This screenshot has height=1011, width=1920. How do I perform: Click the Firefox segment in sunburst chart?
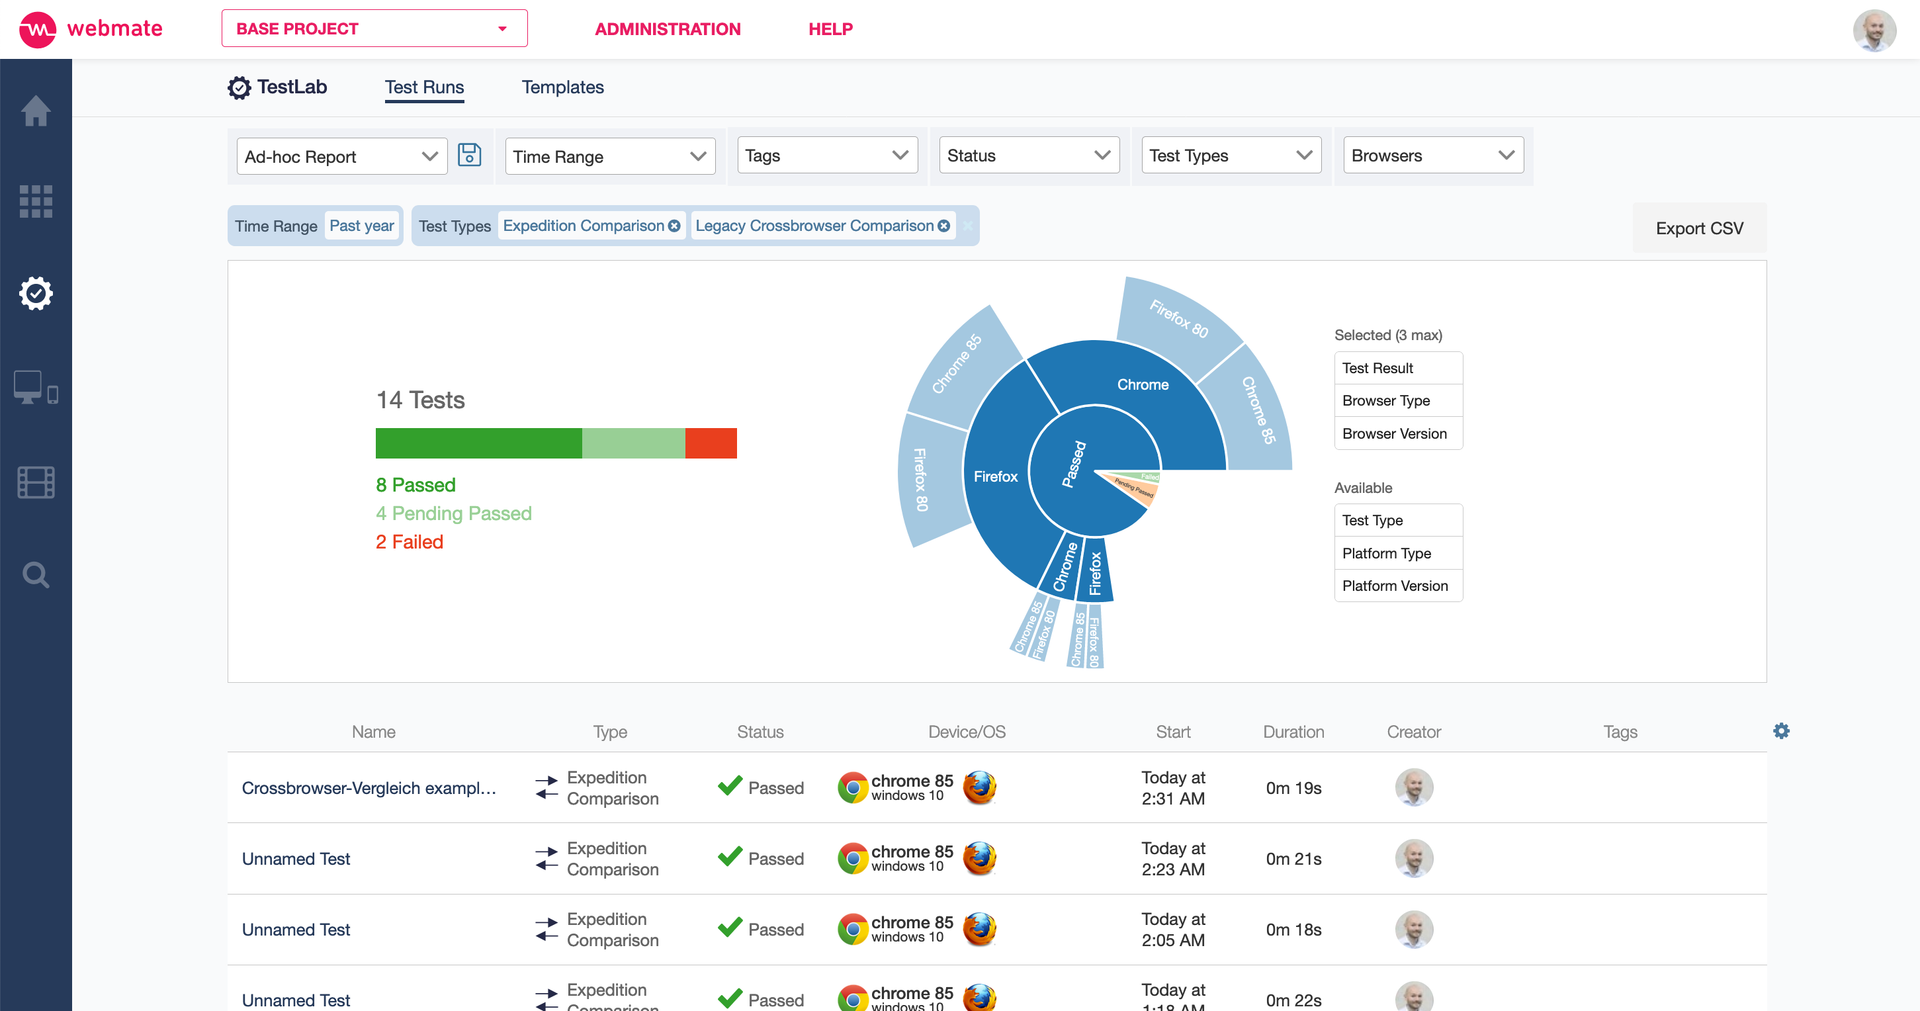point(996,476)
